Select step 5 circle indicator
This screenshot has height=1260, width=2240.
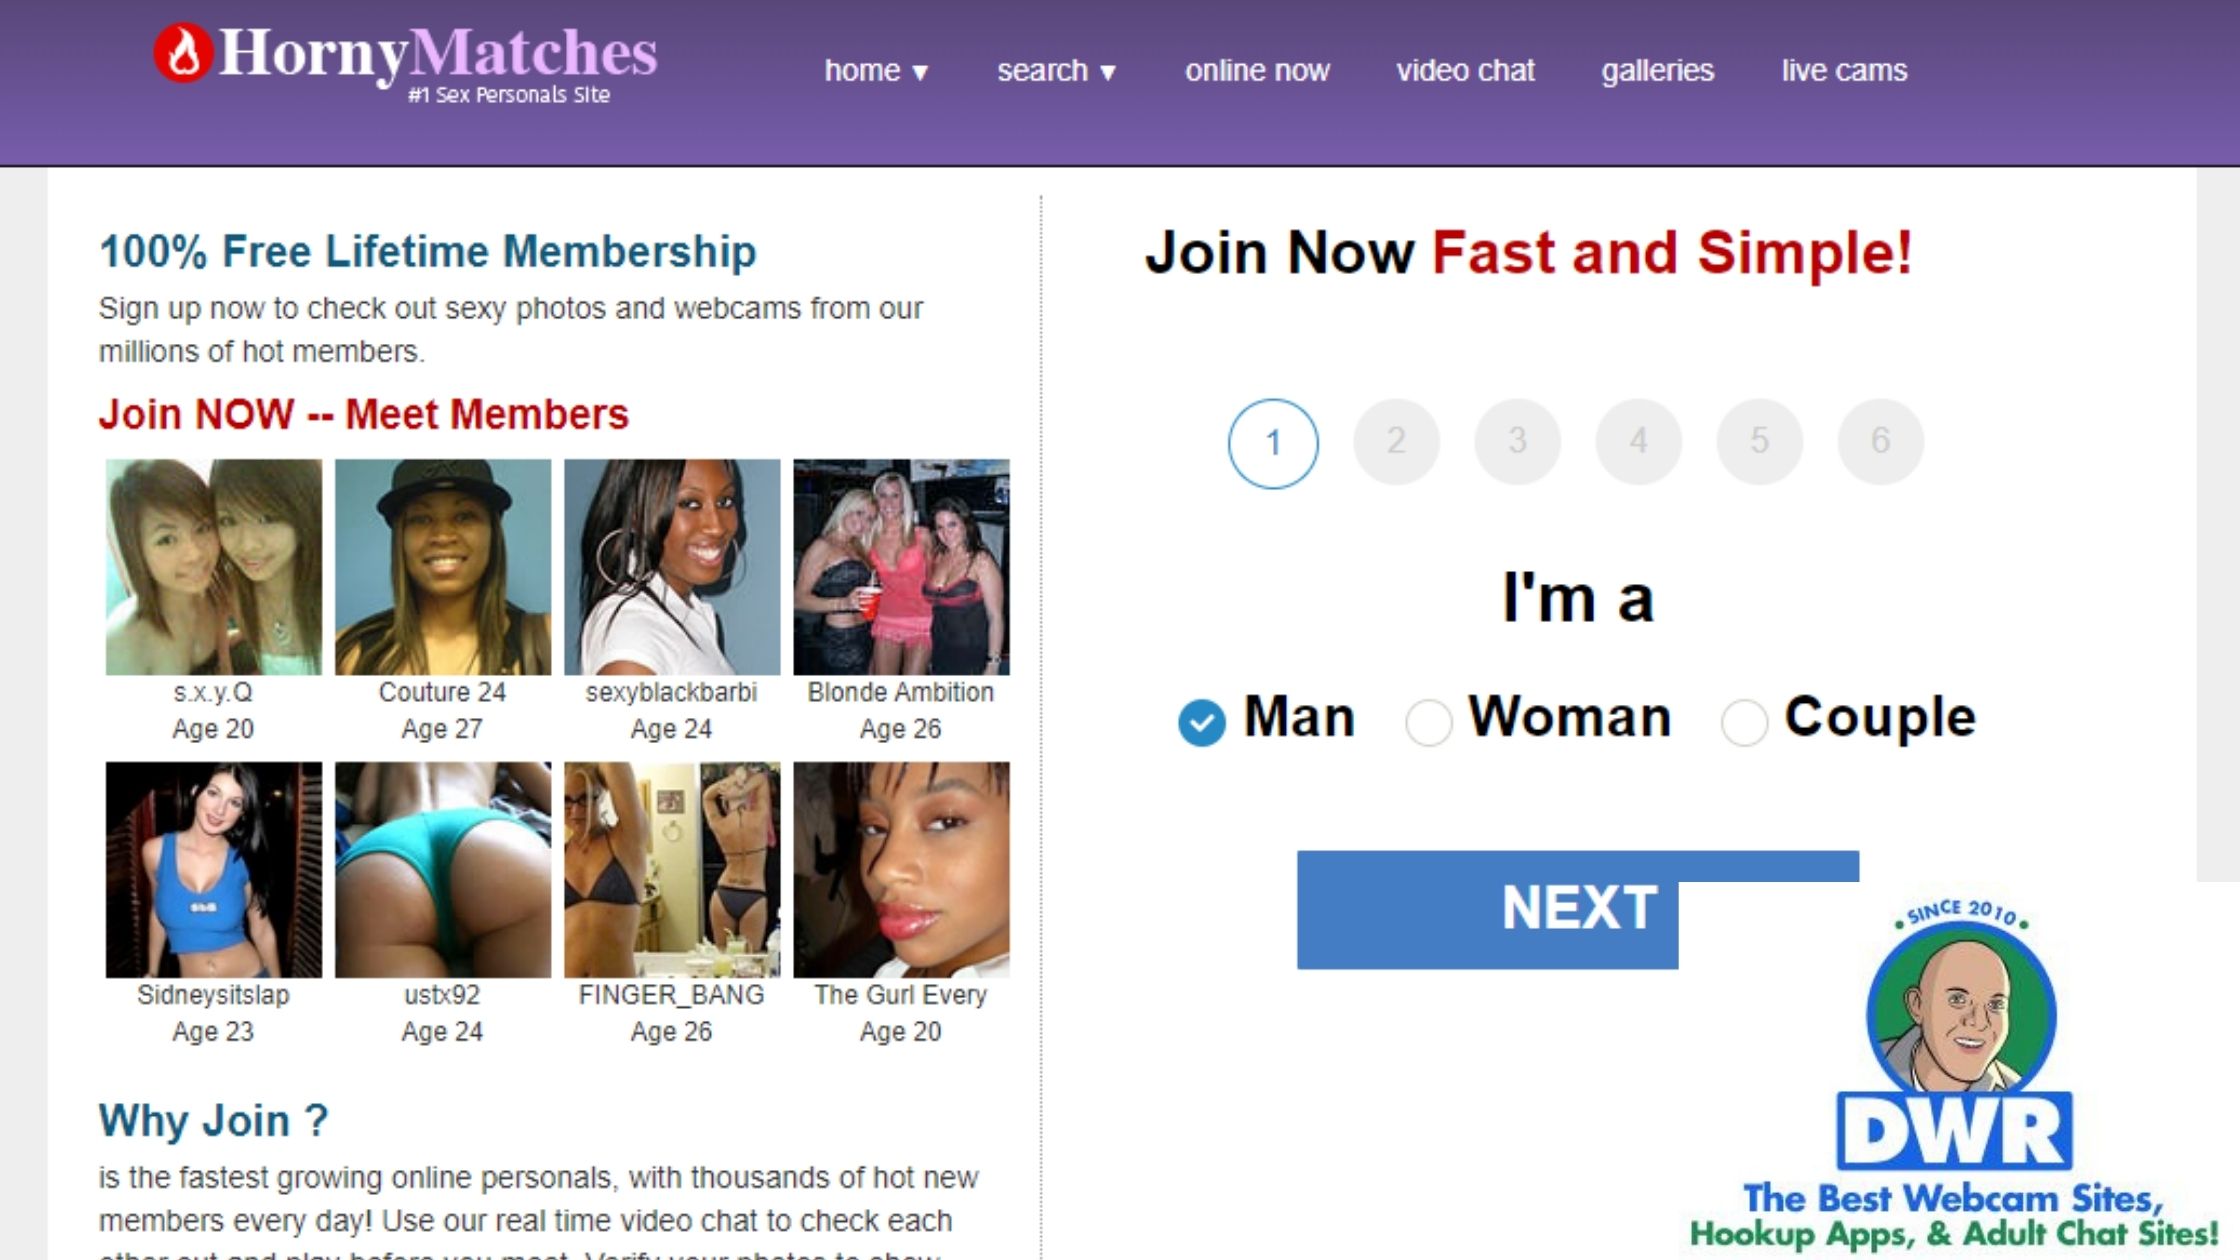[1759, 441]
